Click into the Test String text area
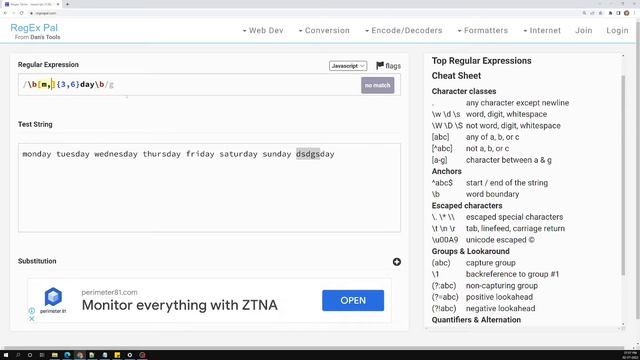 [x=209, y=188]
